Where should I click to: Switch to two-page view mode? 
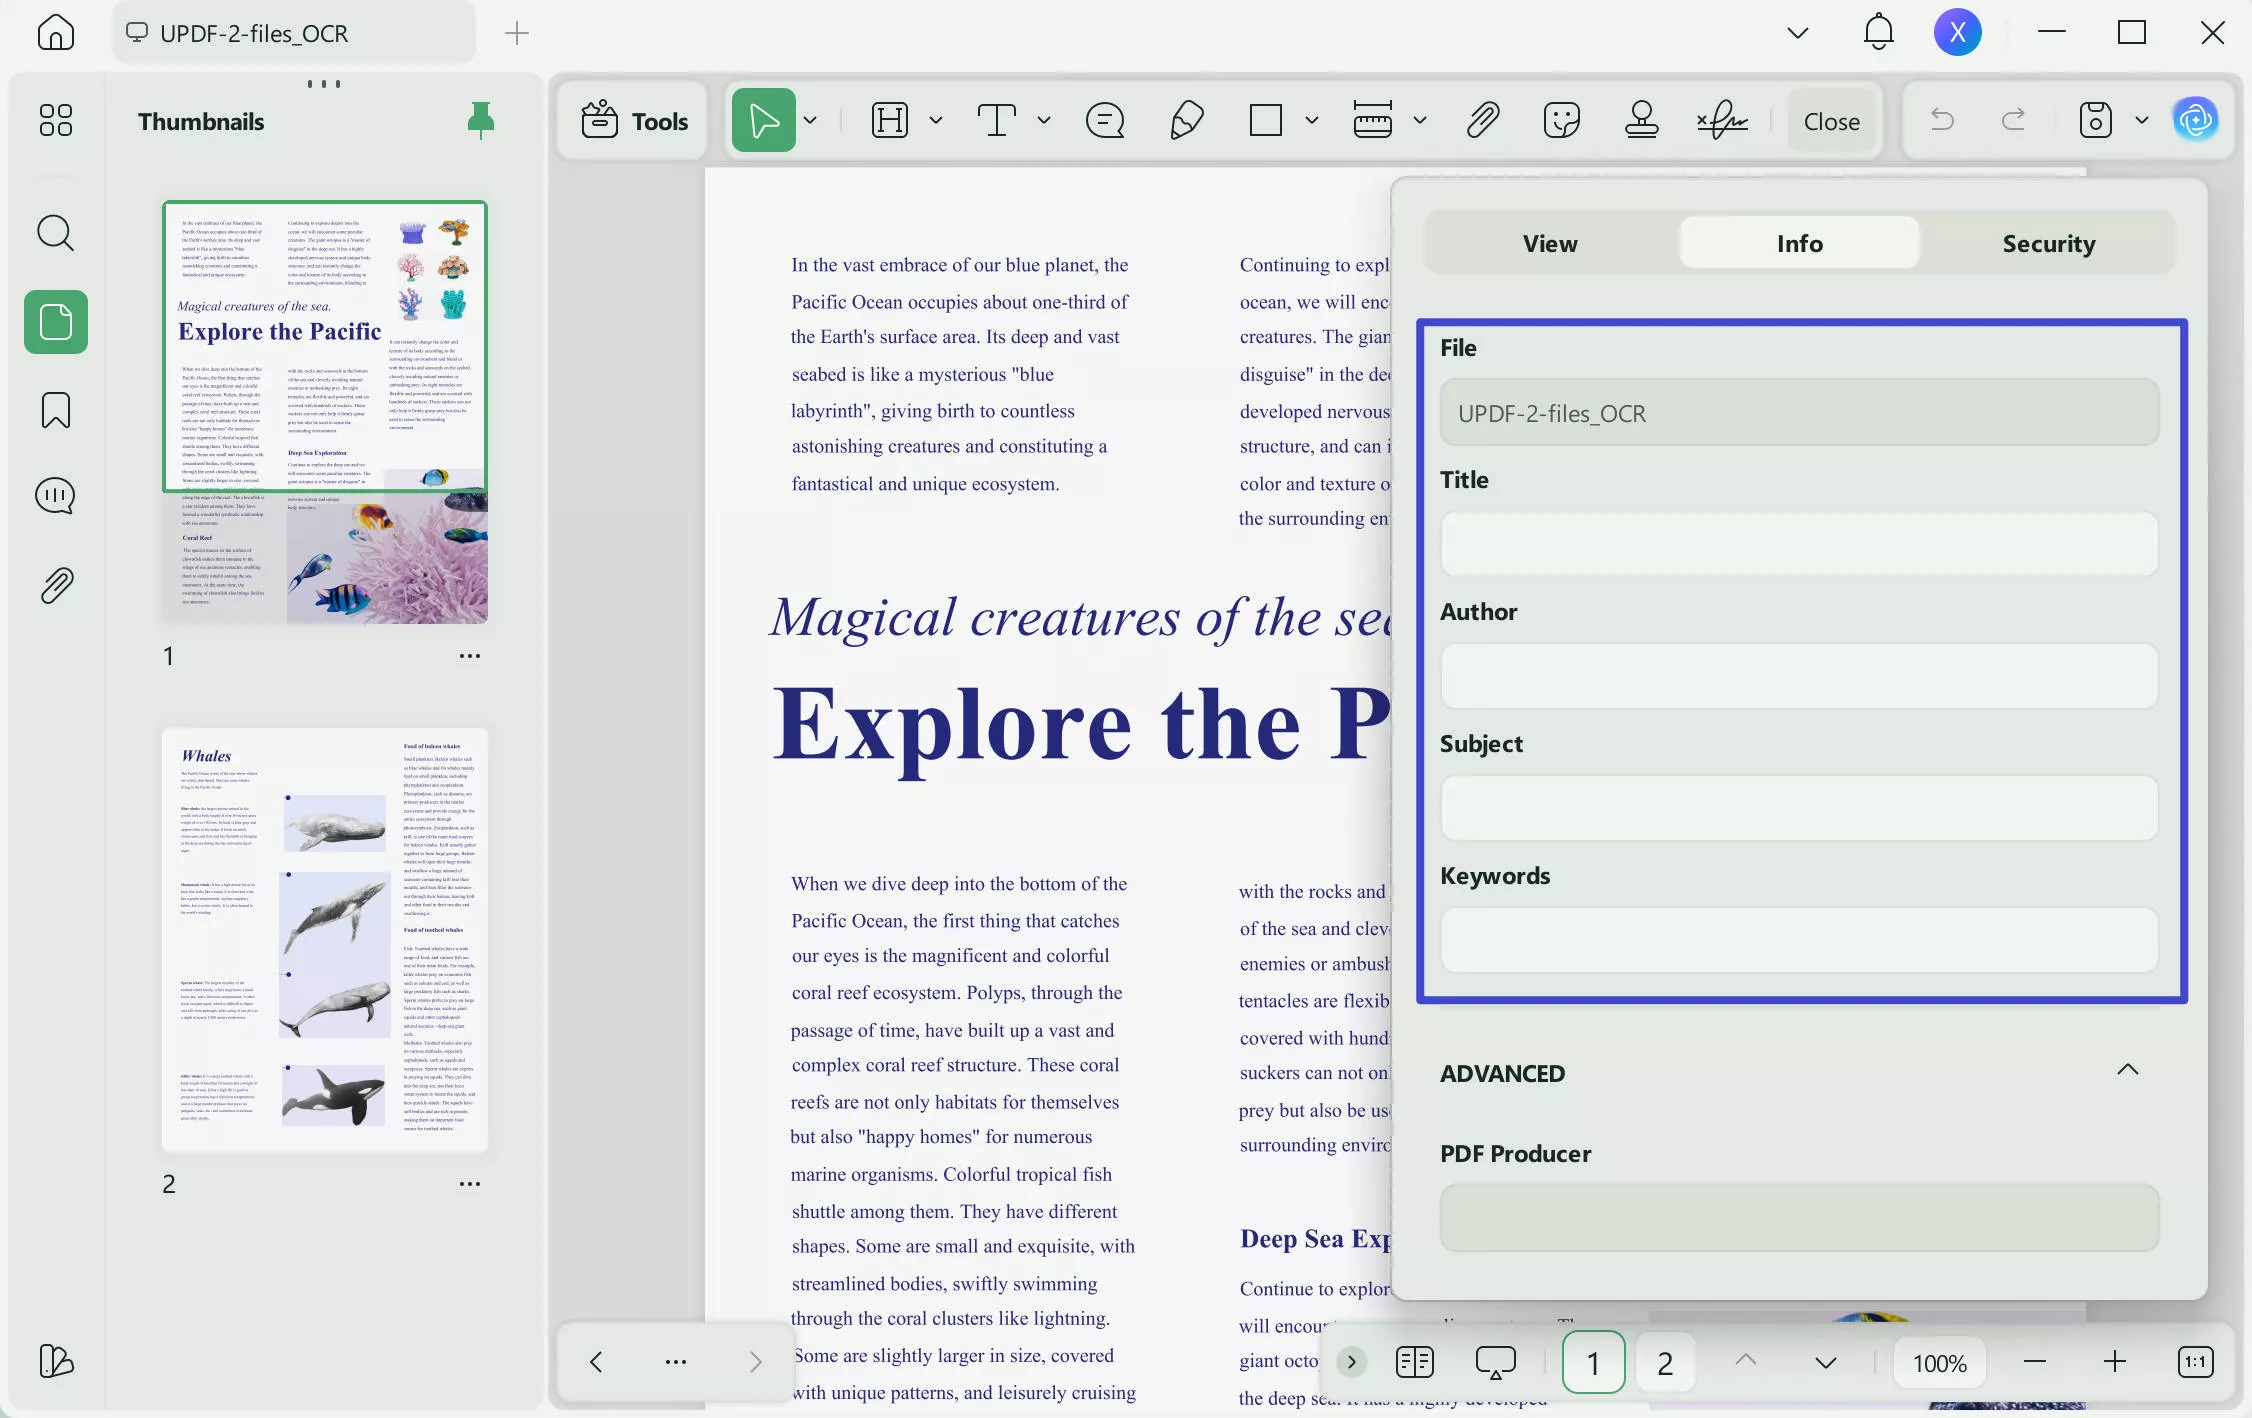click(x=1414, y=1362)
